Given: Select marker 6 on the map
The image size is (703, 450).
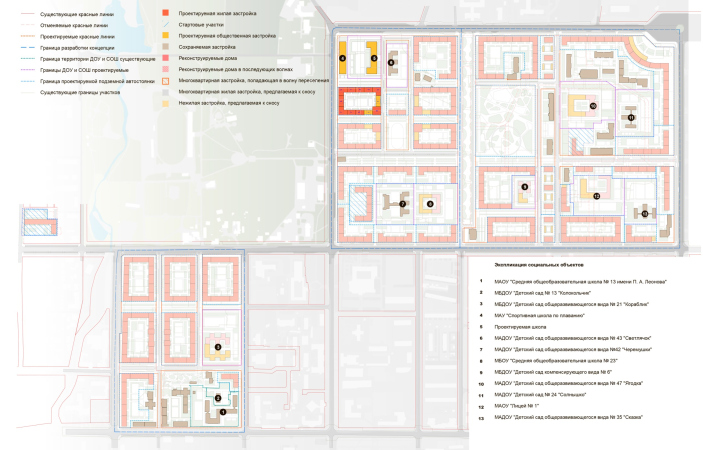Looking at the screenshot, I should click(x=391, y=62).
